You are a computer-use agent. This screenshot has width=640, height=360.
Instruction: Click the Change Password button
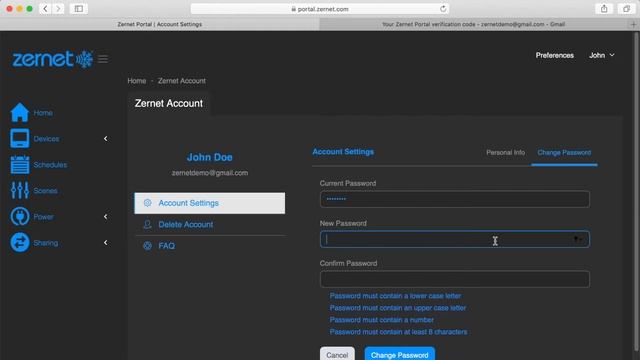click(x=400, y=354)
